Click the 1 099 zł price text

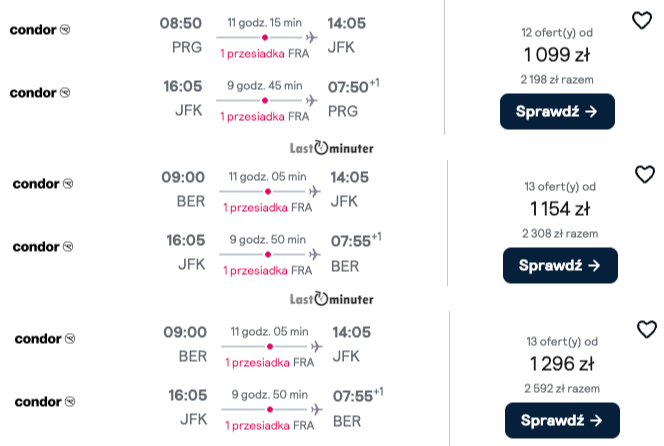[557, 55]
